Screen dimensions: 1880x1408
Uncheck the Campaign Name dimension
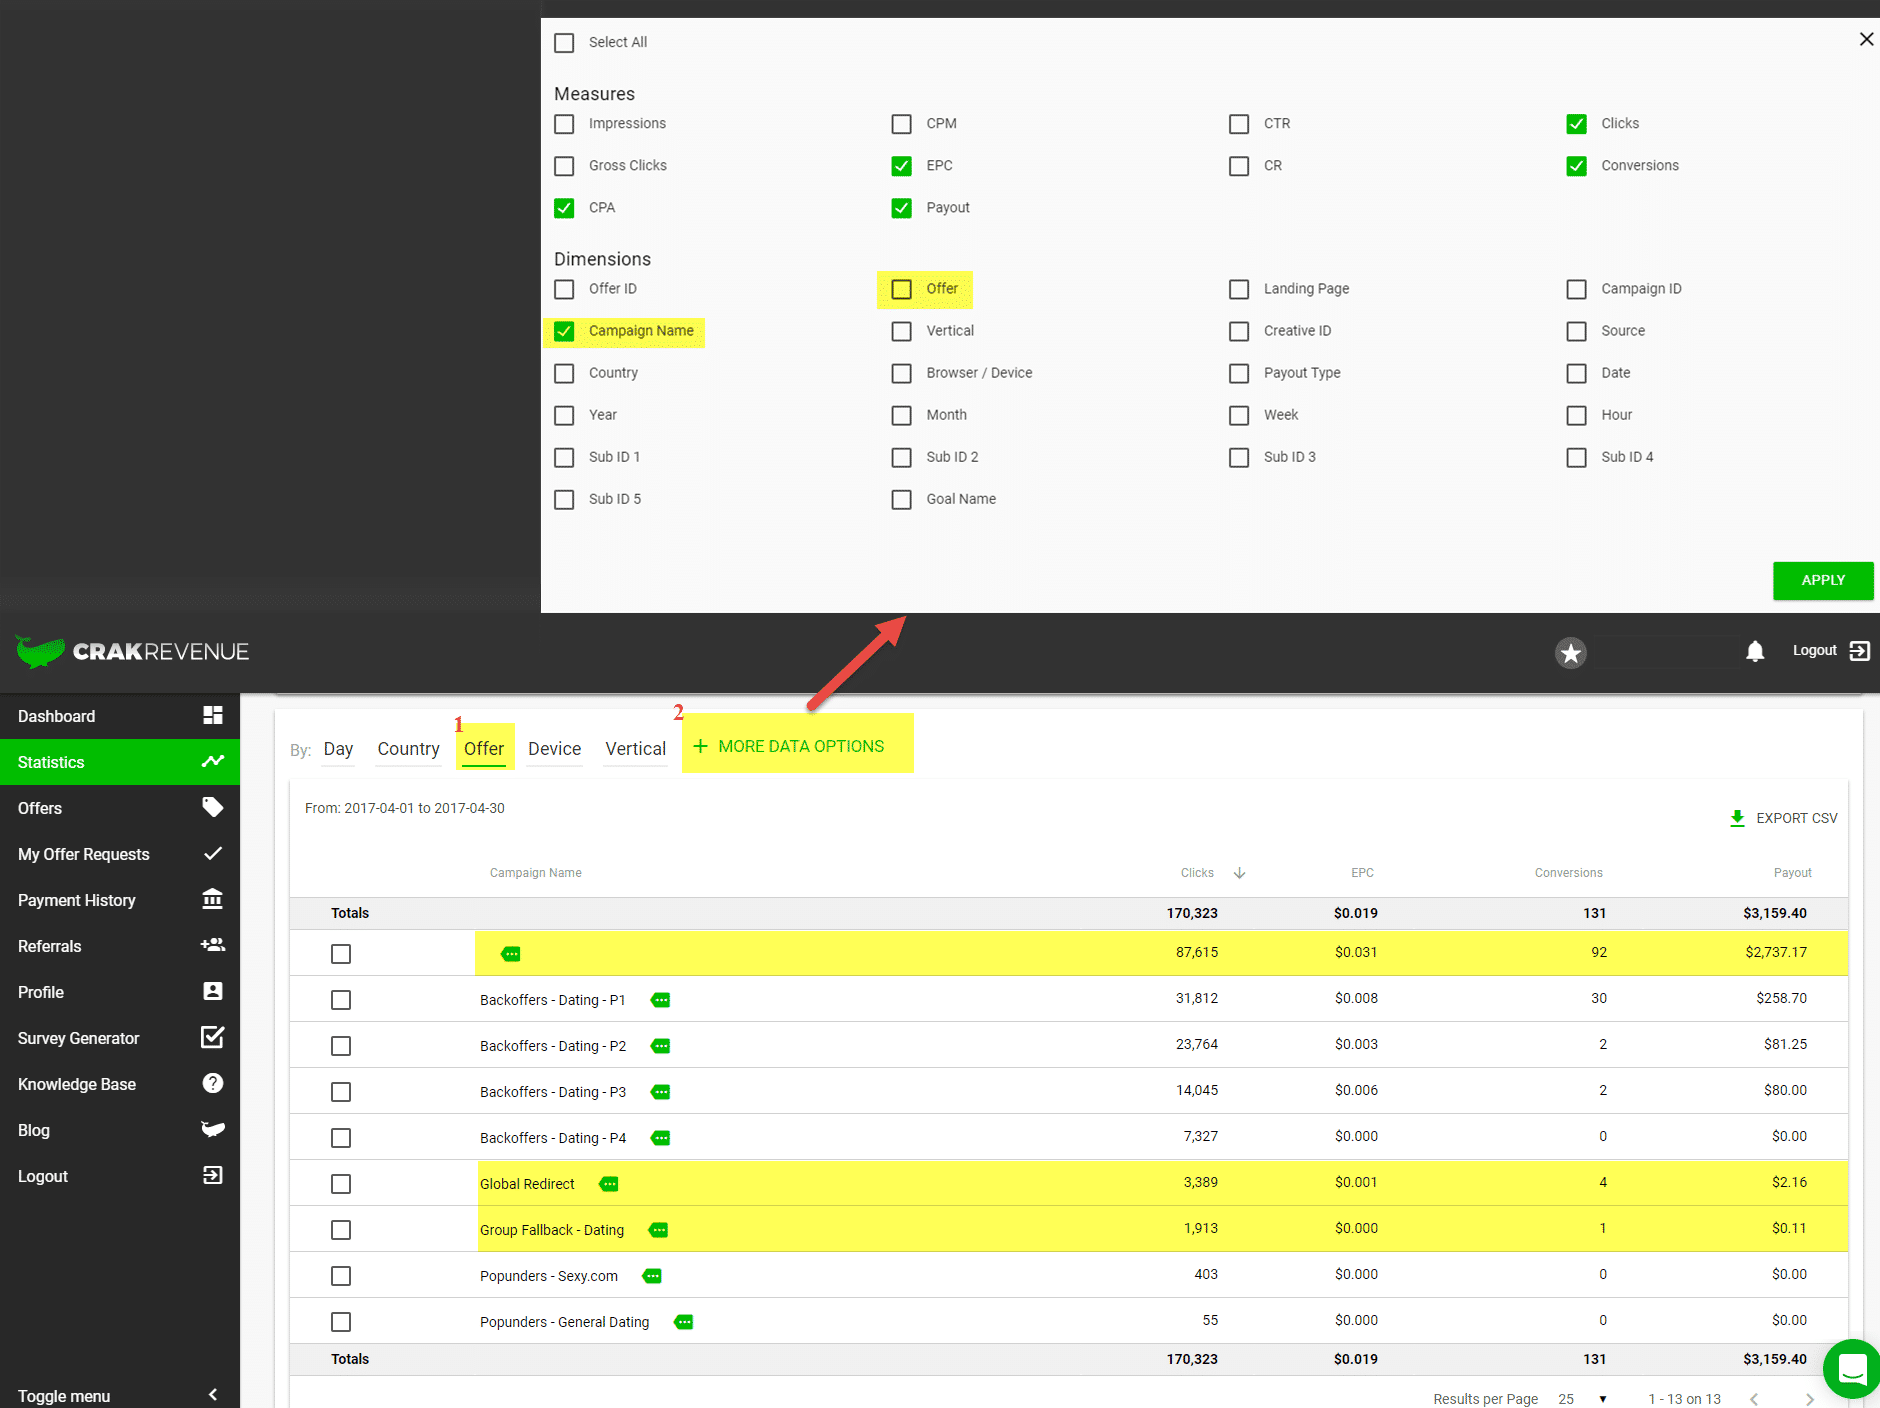point(565,331)
